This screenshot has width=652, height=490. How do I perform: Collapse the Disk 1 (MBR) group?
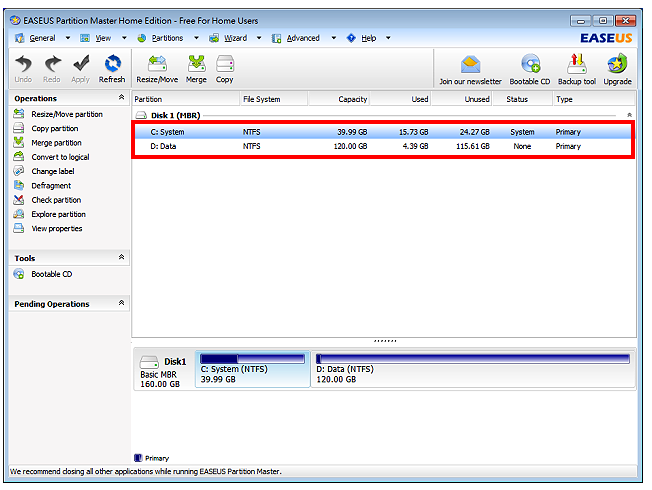click(x=630, y=115)
